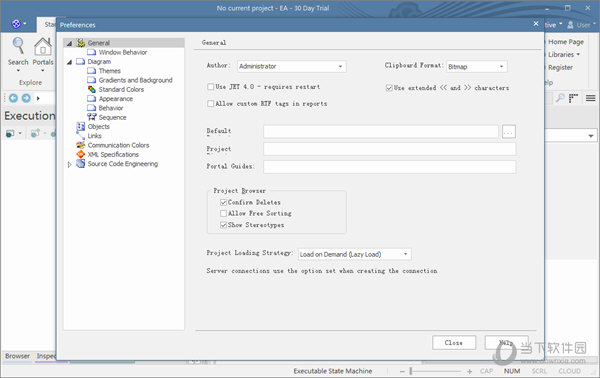Open the Search ribbon dropdown arrow
The height and width of the screenshot is (378, 600).
point(18,70)
